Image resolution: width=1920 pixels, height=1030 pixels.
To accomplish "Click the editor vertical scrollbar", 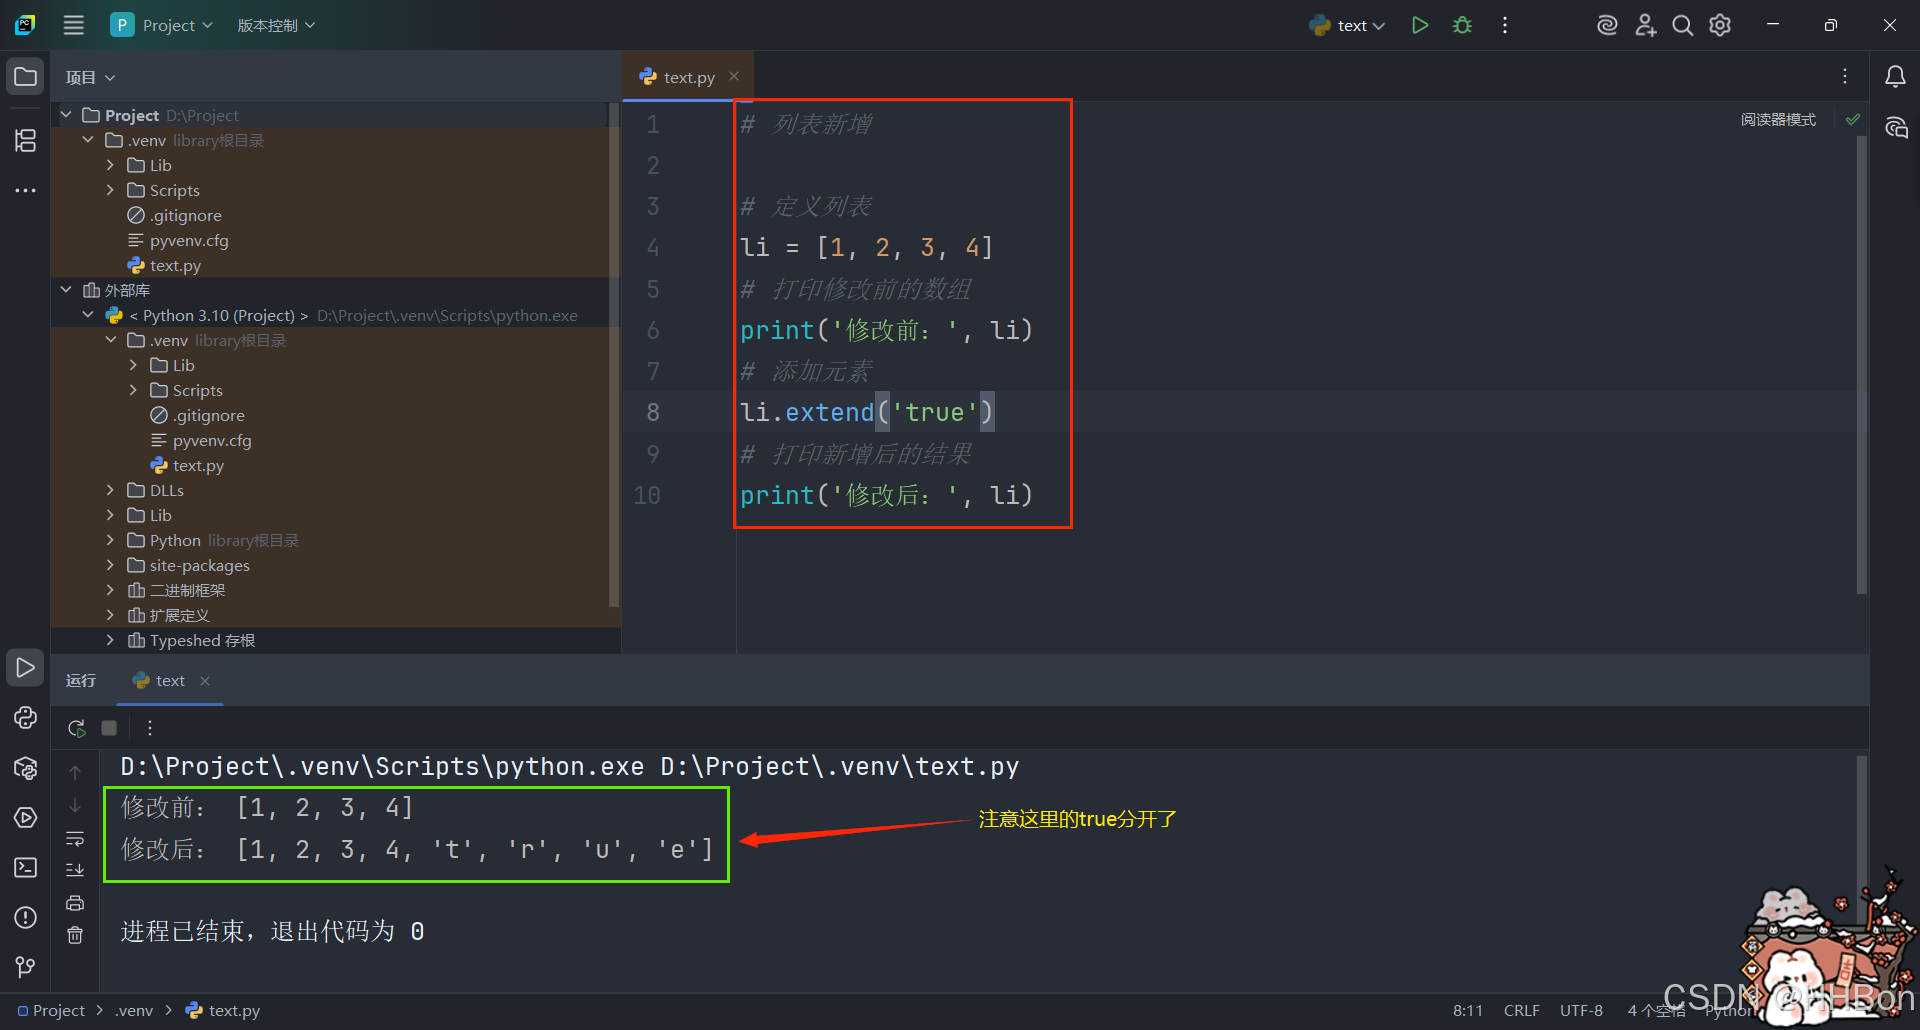I will tap(1862, 365).
